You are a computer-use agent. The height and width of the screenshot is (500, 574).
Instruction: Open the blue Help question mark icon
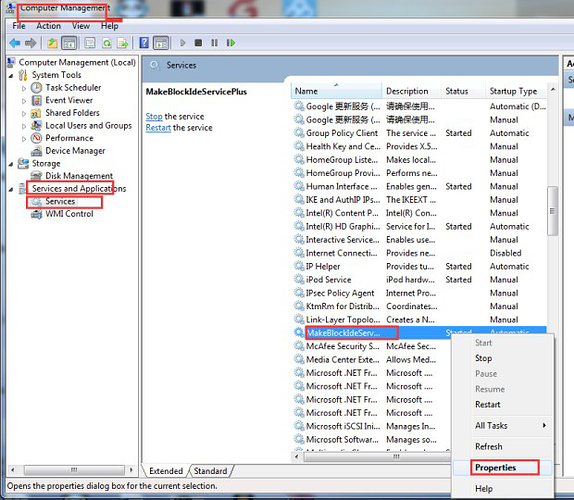pos(144,43)
